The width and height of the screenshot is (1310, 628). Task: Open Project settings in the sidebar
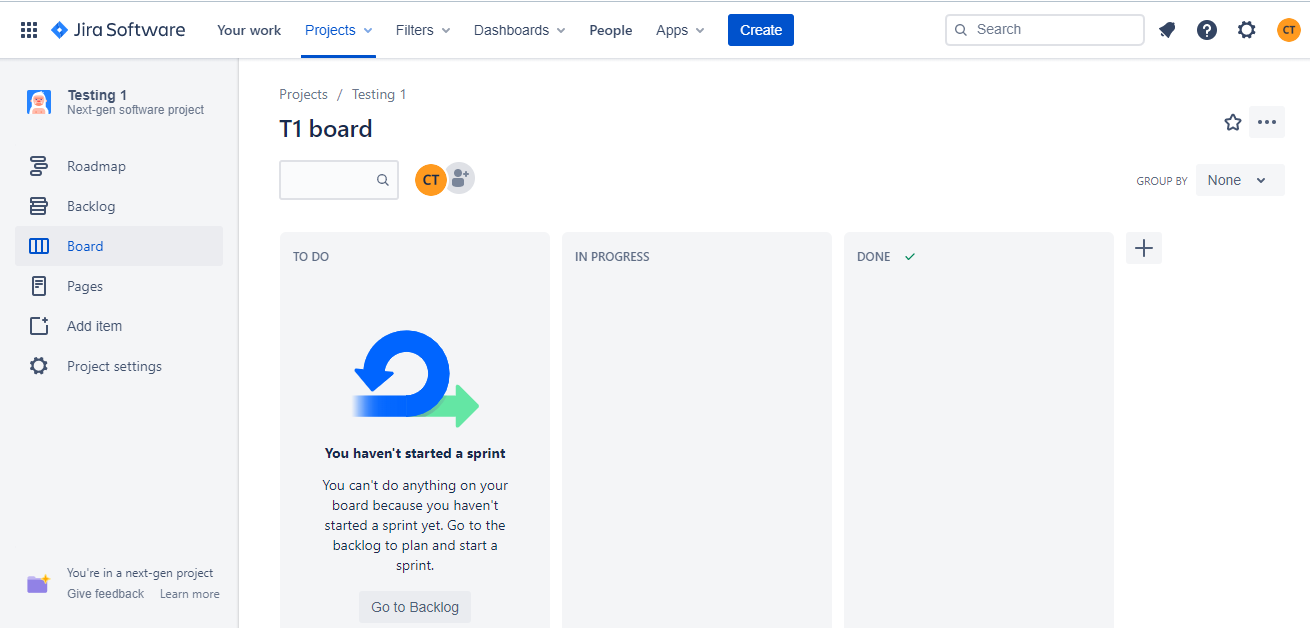114,366
